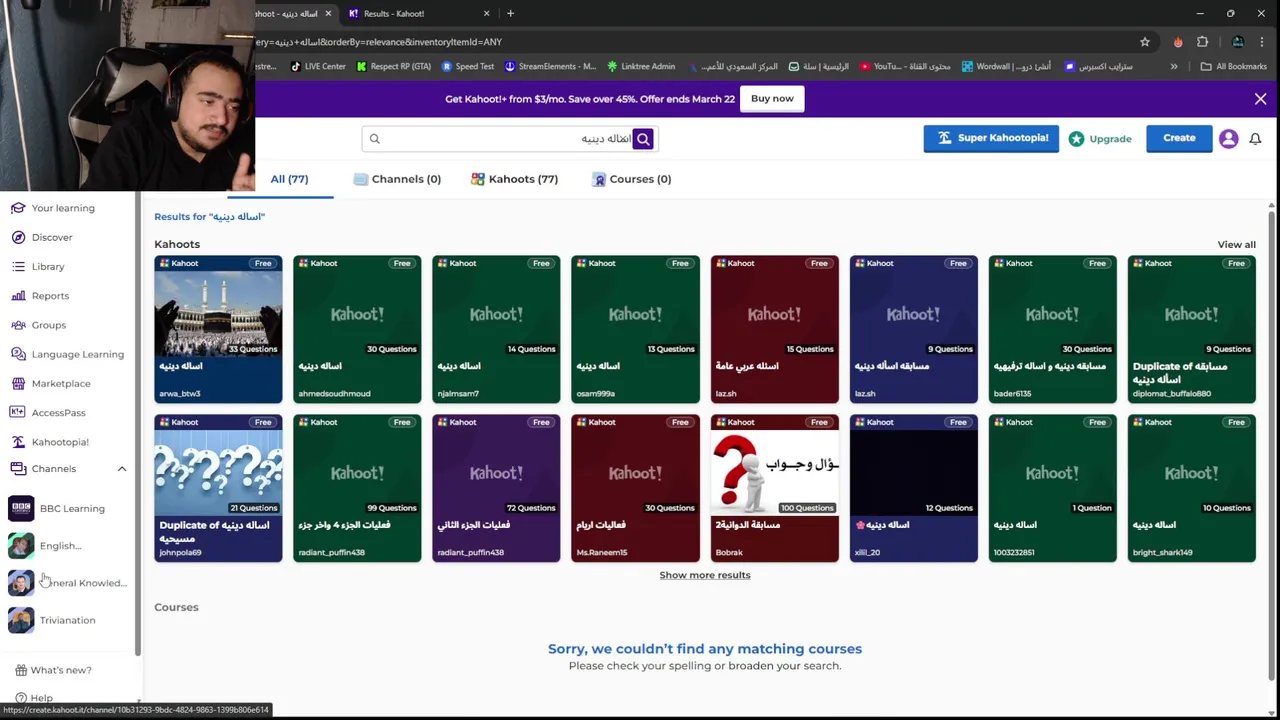Open the 30-question kahoot by ahmedsoudhmoud
The image size is (1280, 720).
357,329
